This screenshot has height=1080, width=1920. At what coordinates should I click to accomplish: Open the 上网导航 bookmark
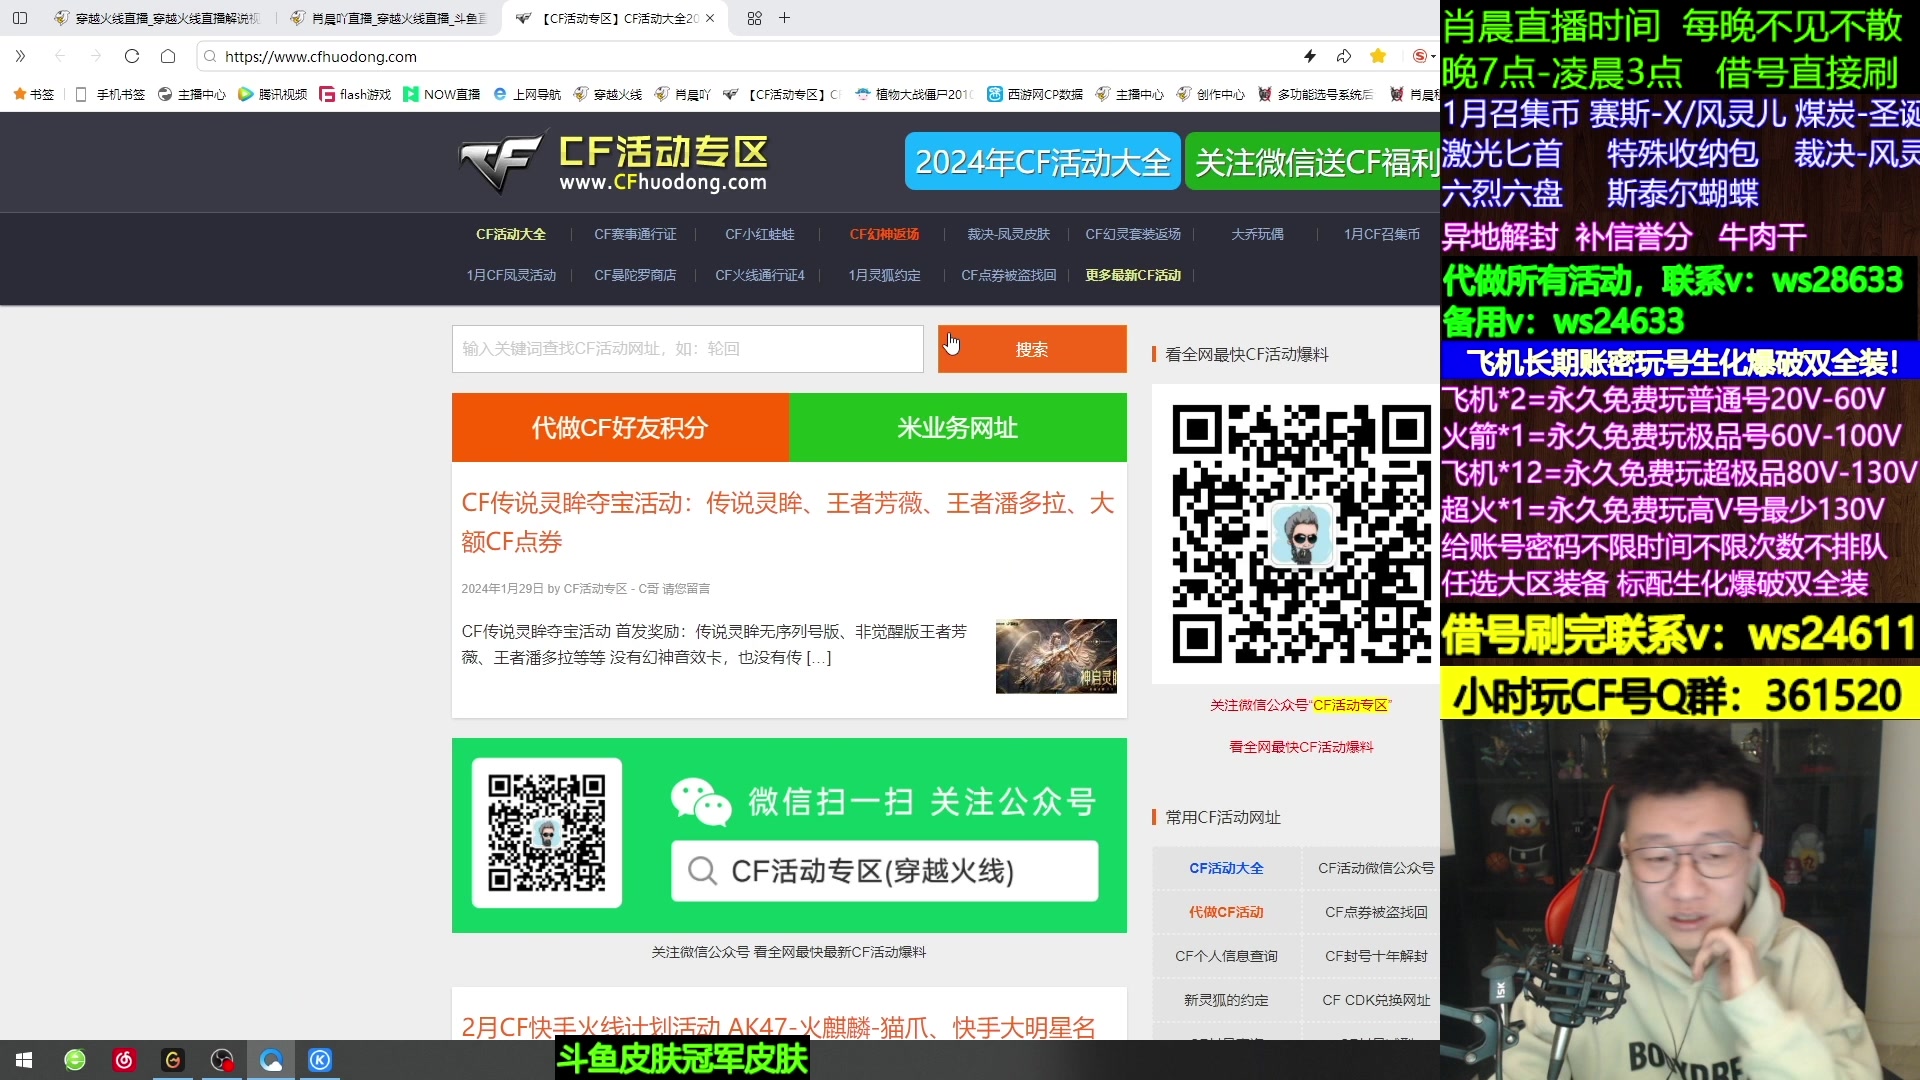pyautogui.click(x=527, y=94)
